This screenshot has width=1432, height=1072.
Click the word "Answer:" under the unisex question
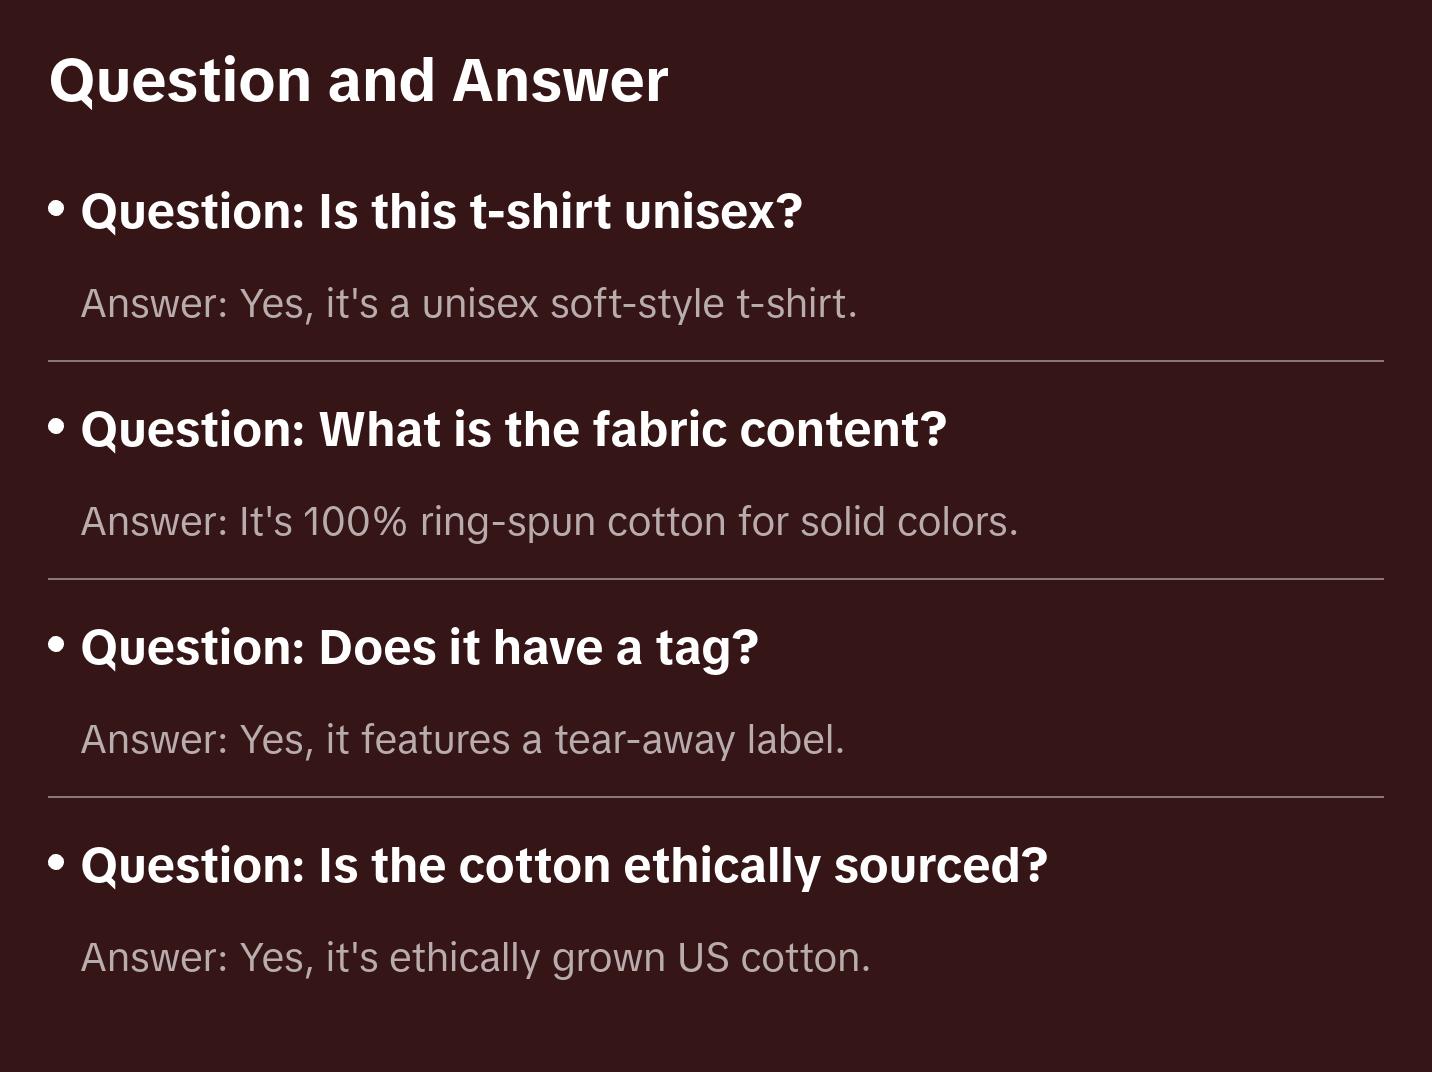click(155, 304)
